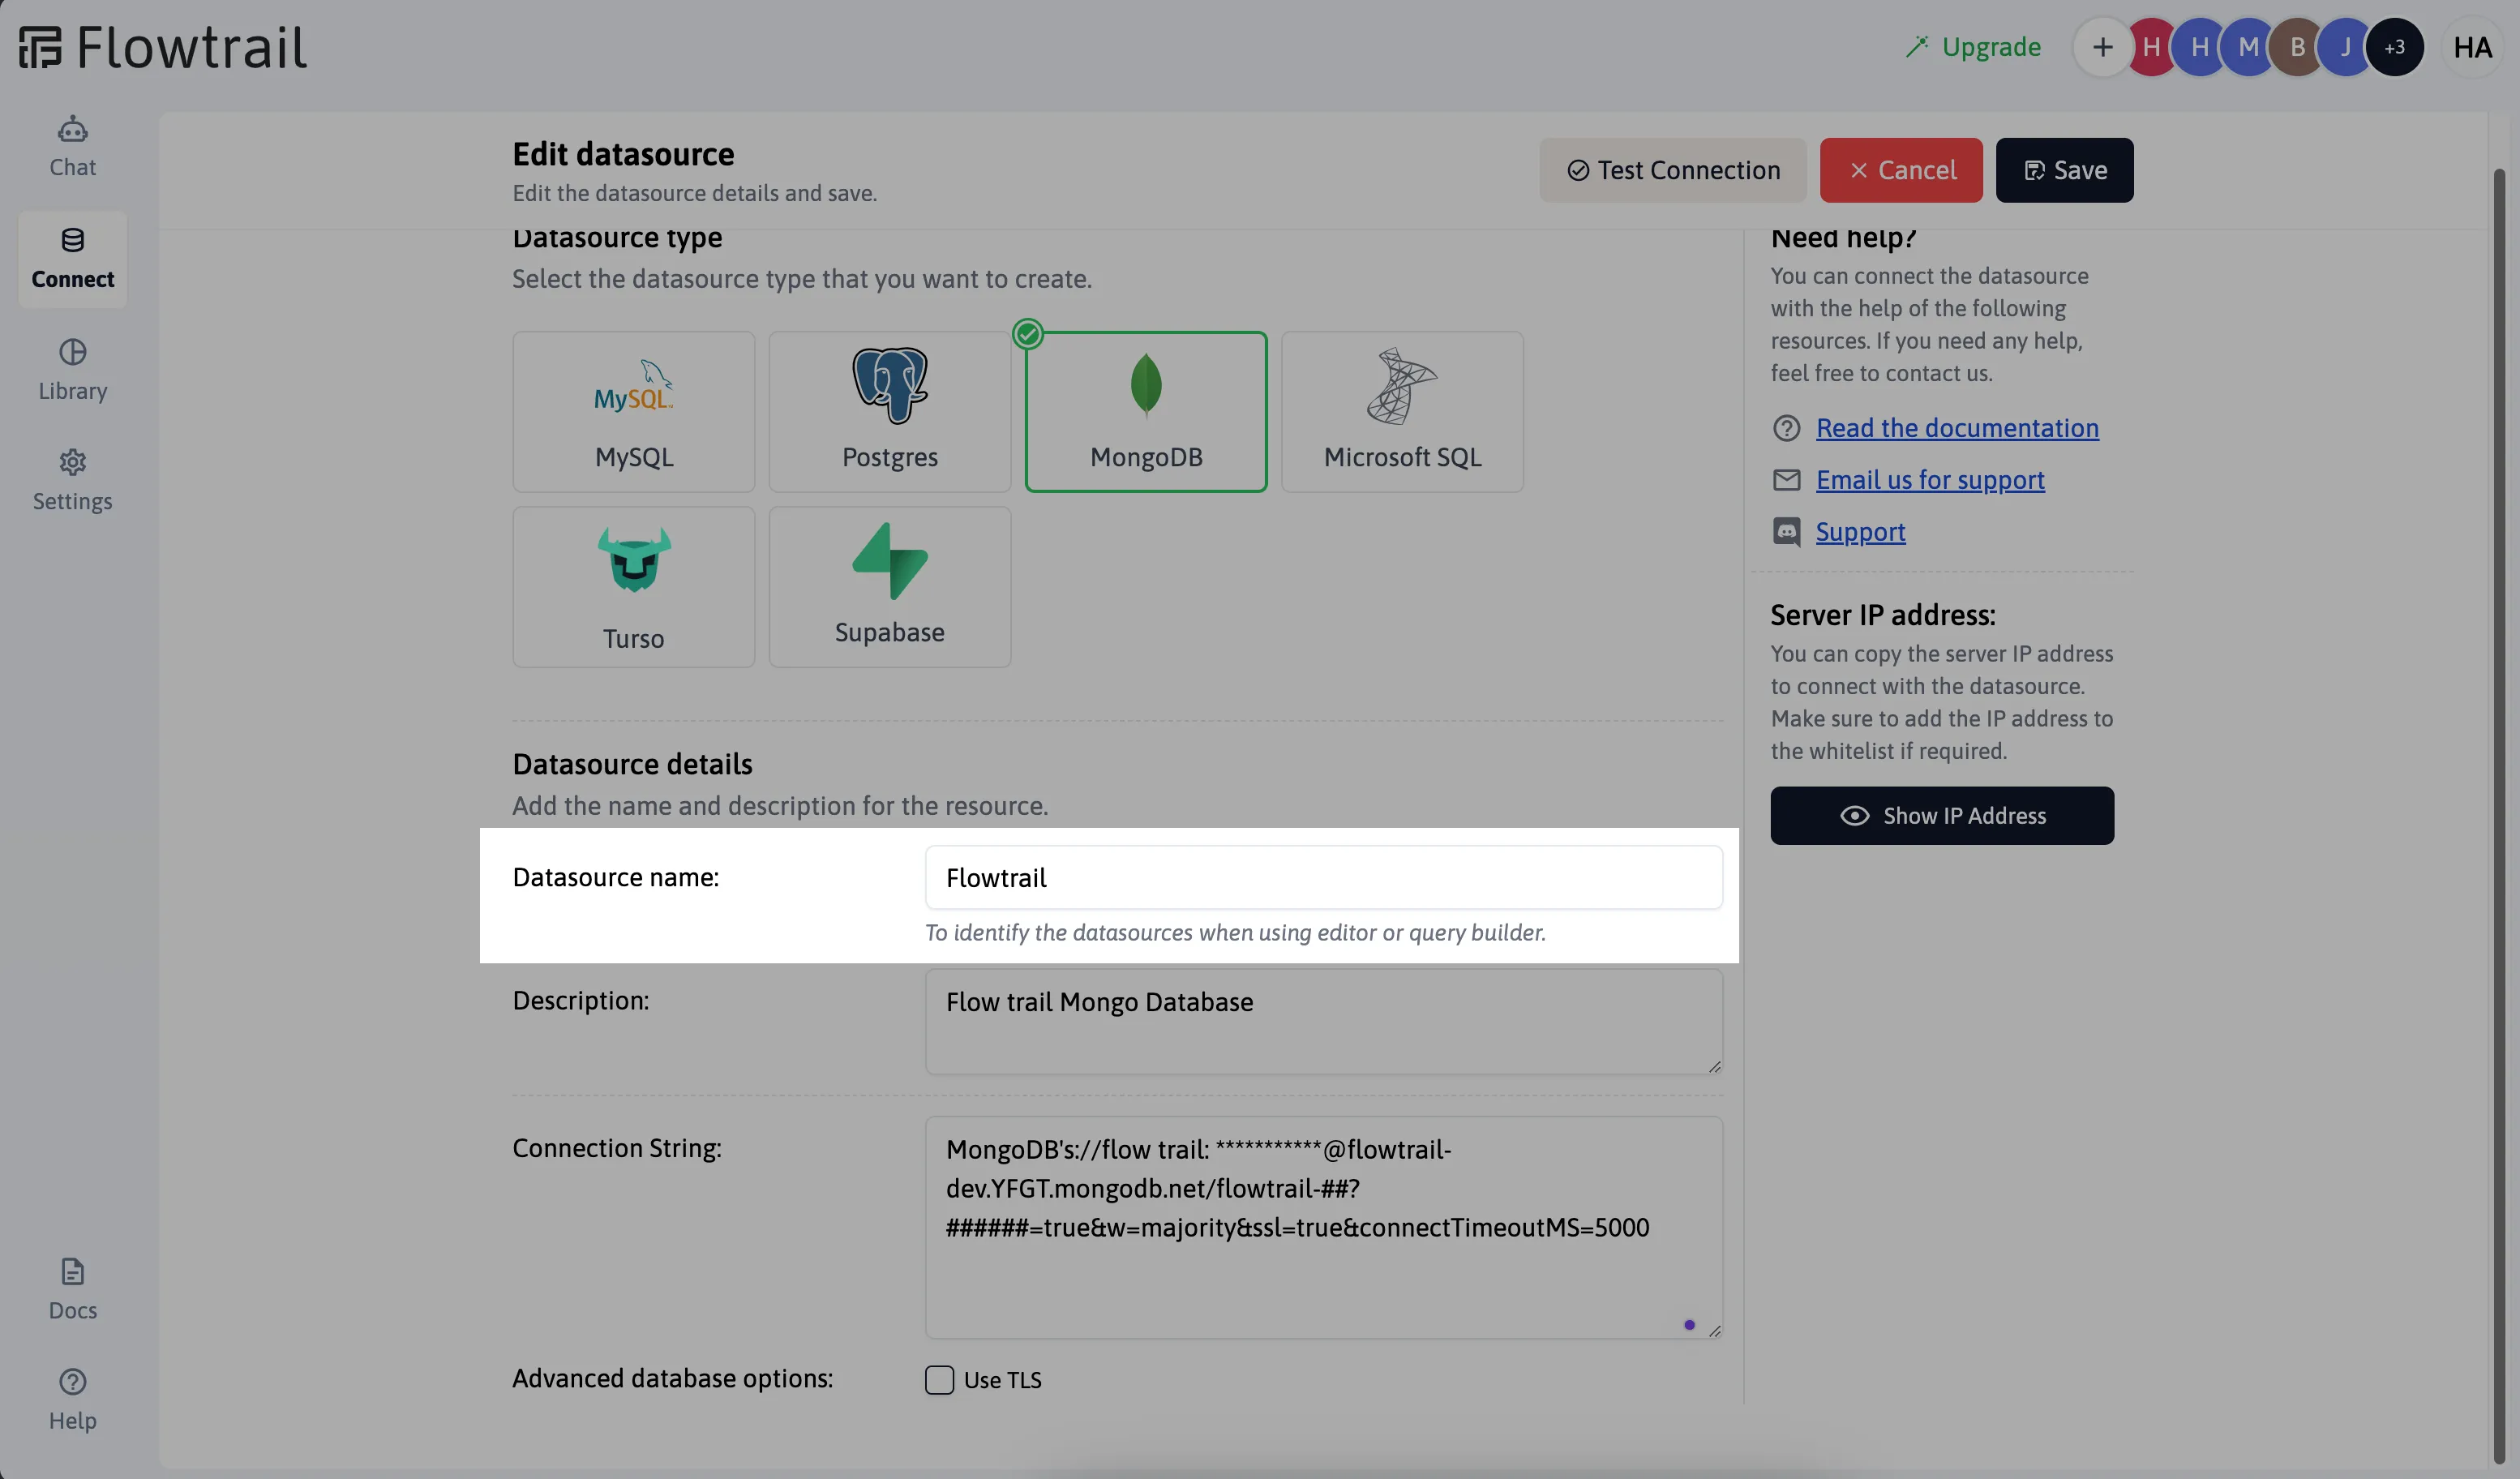Select the MongoDB datasource type

(1146, 412)
